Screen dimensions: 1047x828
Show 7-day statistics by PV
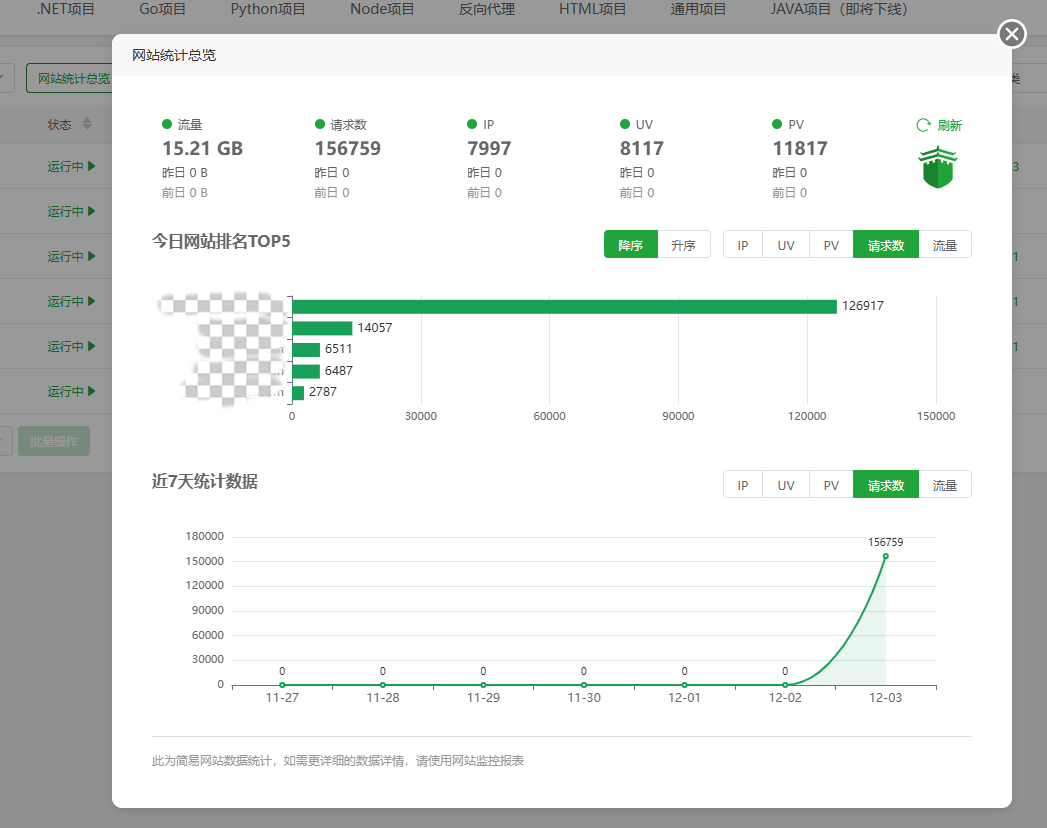coord(831,485)
